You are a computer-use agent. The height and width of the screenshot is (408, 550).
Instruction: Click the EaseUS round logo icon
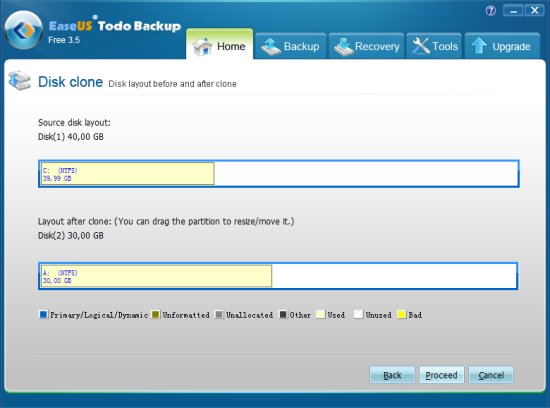pyautogui.click(x=24, y=30)
